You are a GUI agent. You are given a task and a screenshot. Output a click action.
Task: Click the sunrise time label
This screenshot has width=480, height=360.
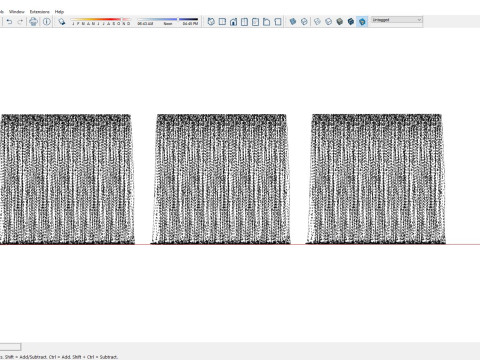(145, 24)
